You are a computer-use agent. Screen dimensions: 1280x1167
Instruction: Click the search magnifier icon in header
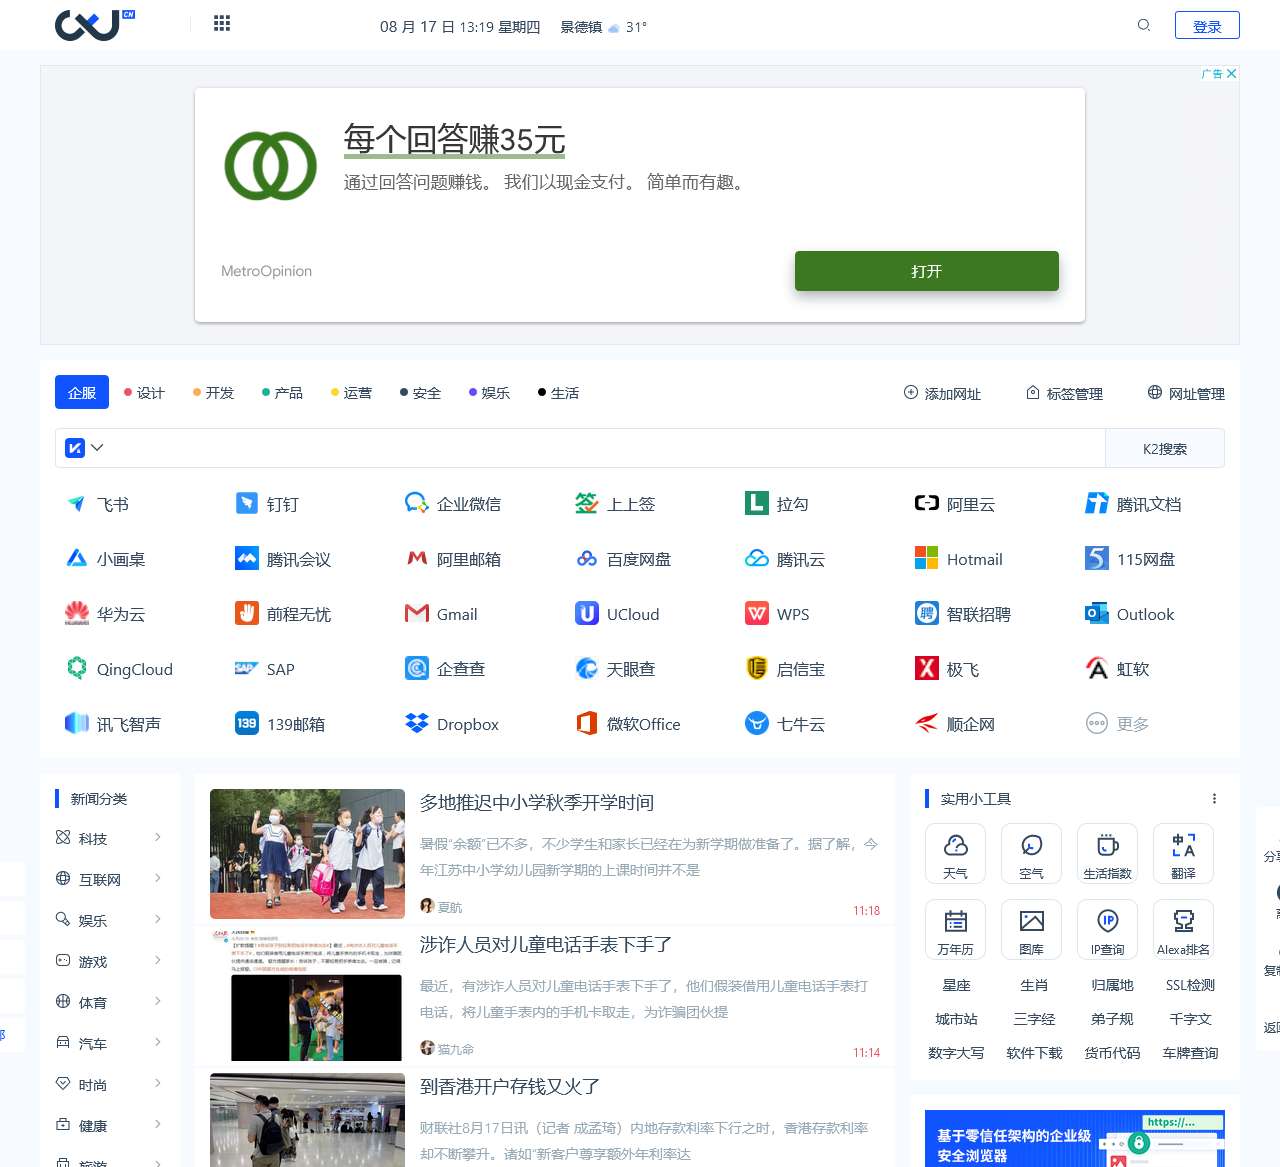[x=1144, y=25]
